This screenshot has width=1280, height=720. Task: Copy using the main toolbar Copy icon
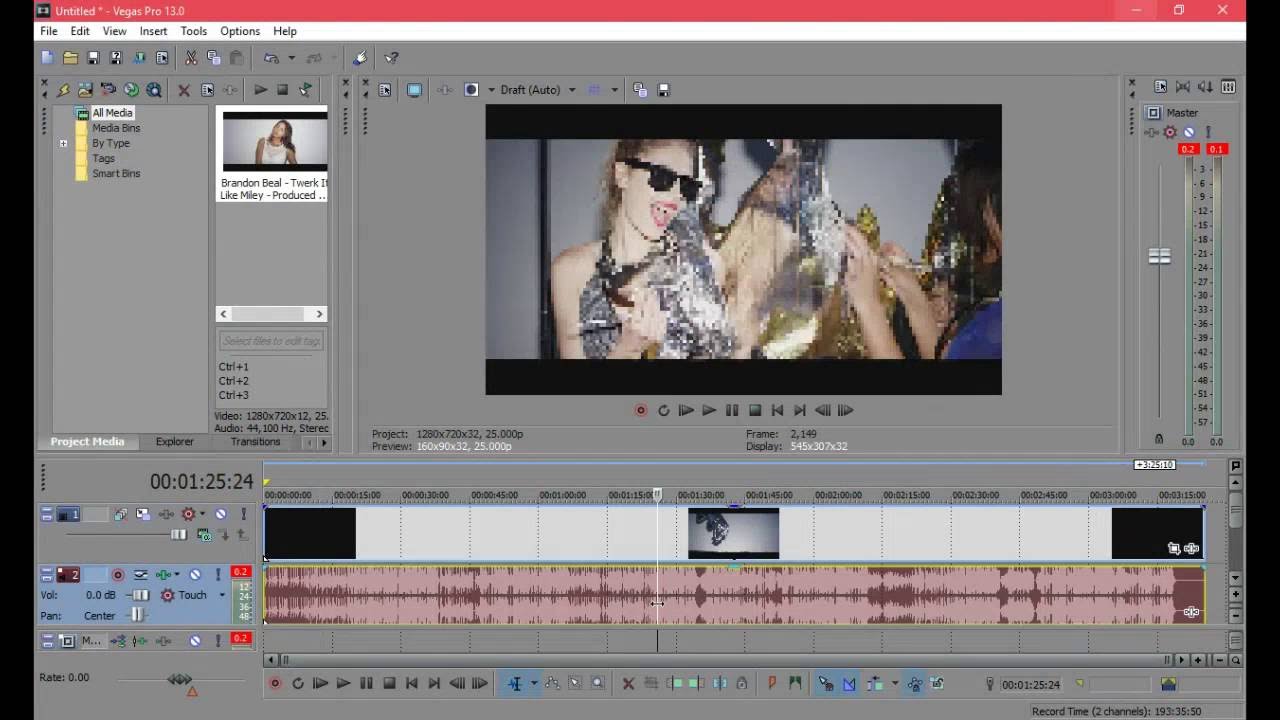click(x=213, y=58)
